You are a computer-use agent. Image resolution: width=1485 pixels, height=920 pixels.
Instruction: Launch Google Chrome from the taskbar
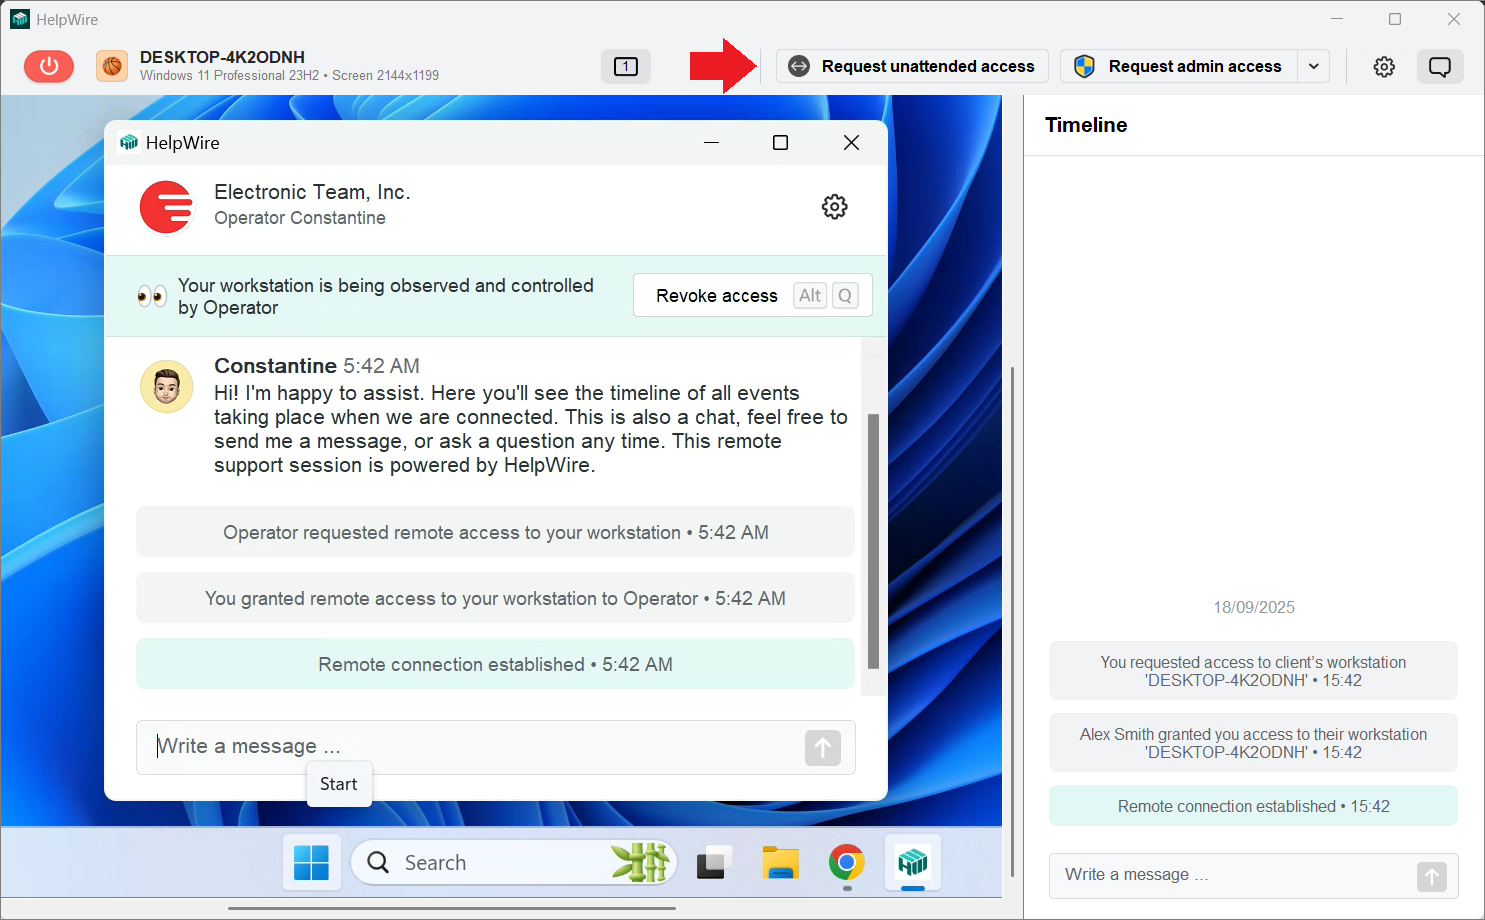pos(846,862)
